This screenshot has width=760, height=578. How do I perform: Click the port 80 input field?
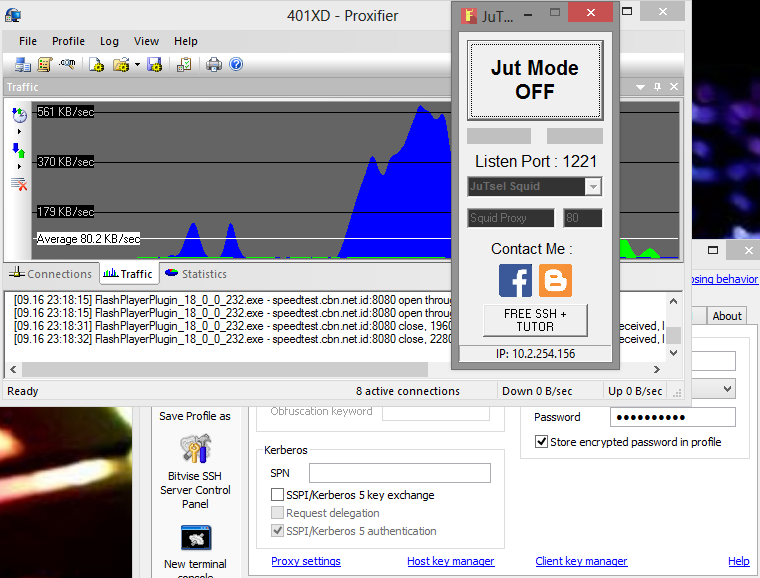click(583, 218)
